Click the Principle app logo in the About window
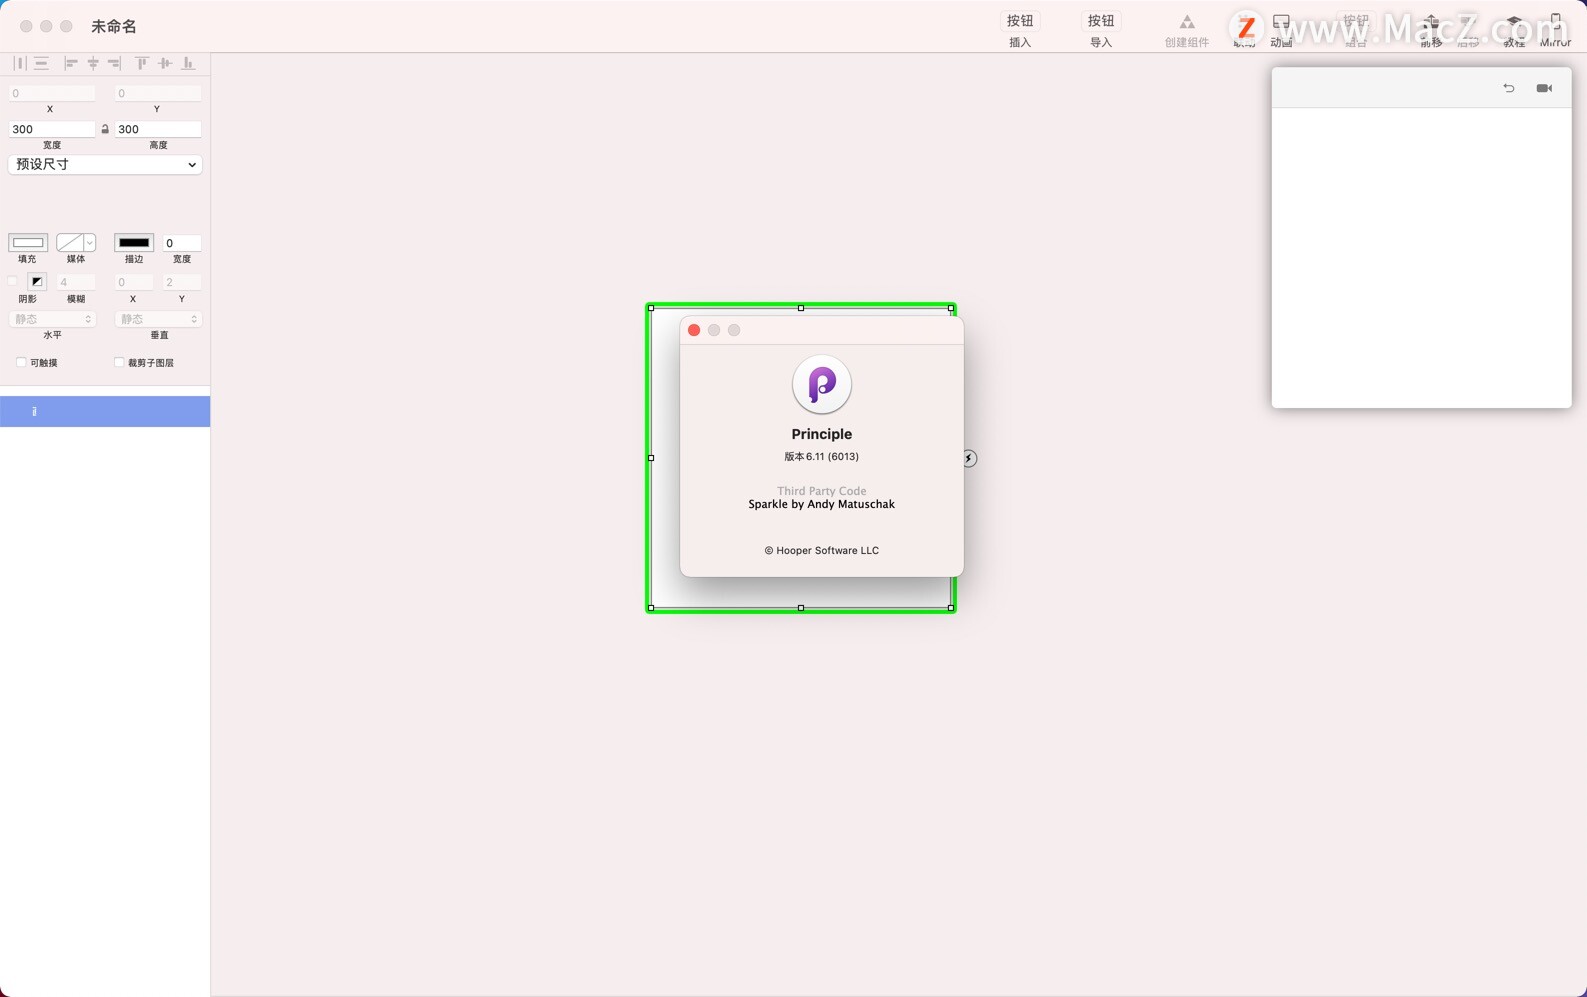 point(822,384)
